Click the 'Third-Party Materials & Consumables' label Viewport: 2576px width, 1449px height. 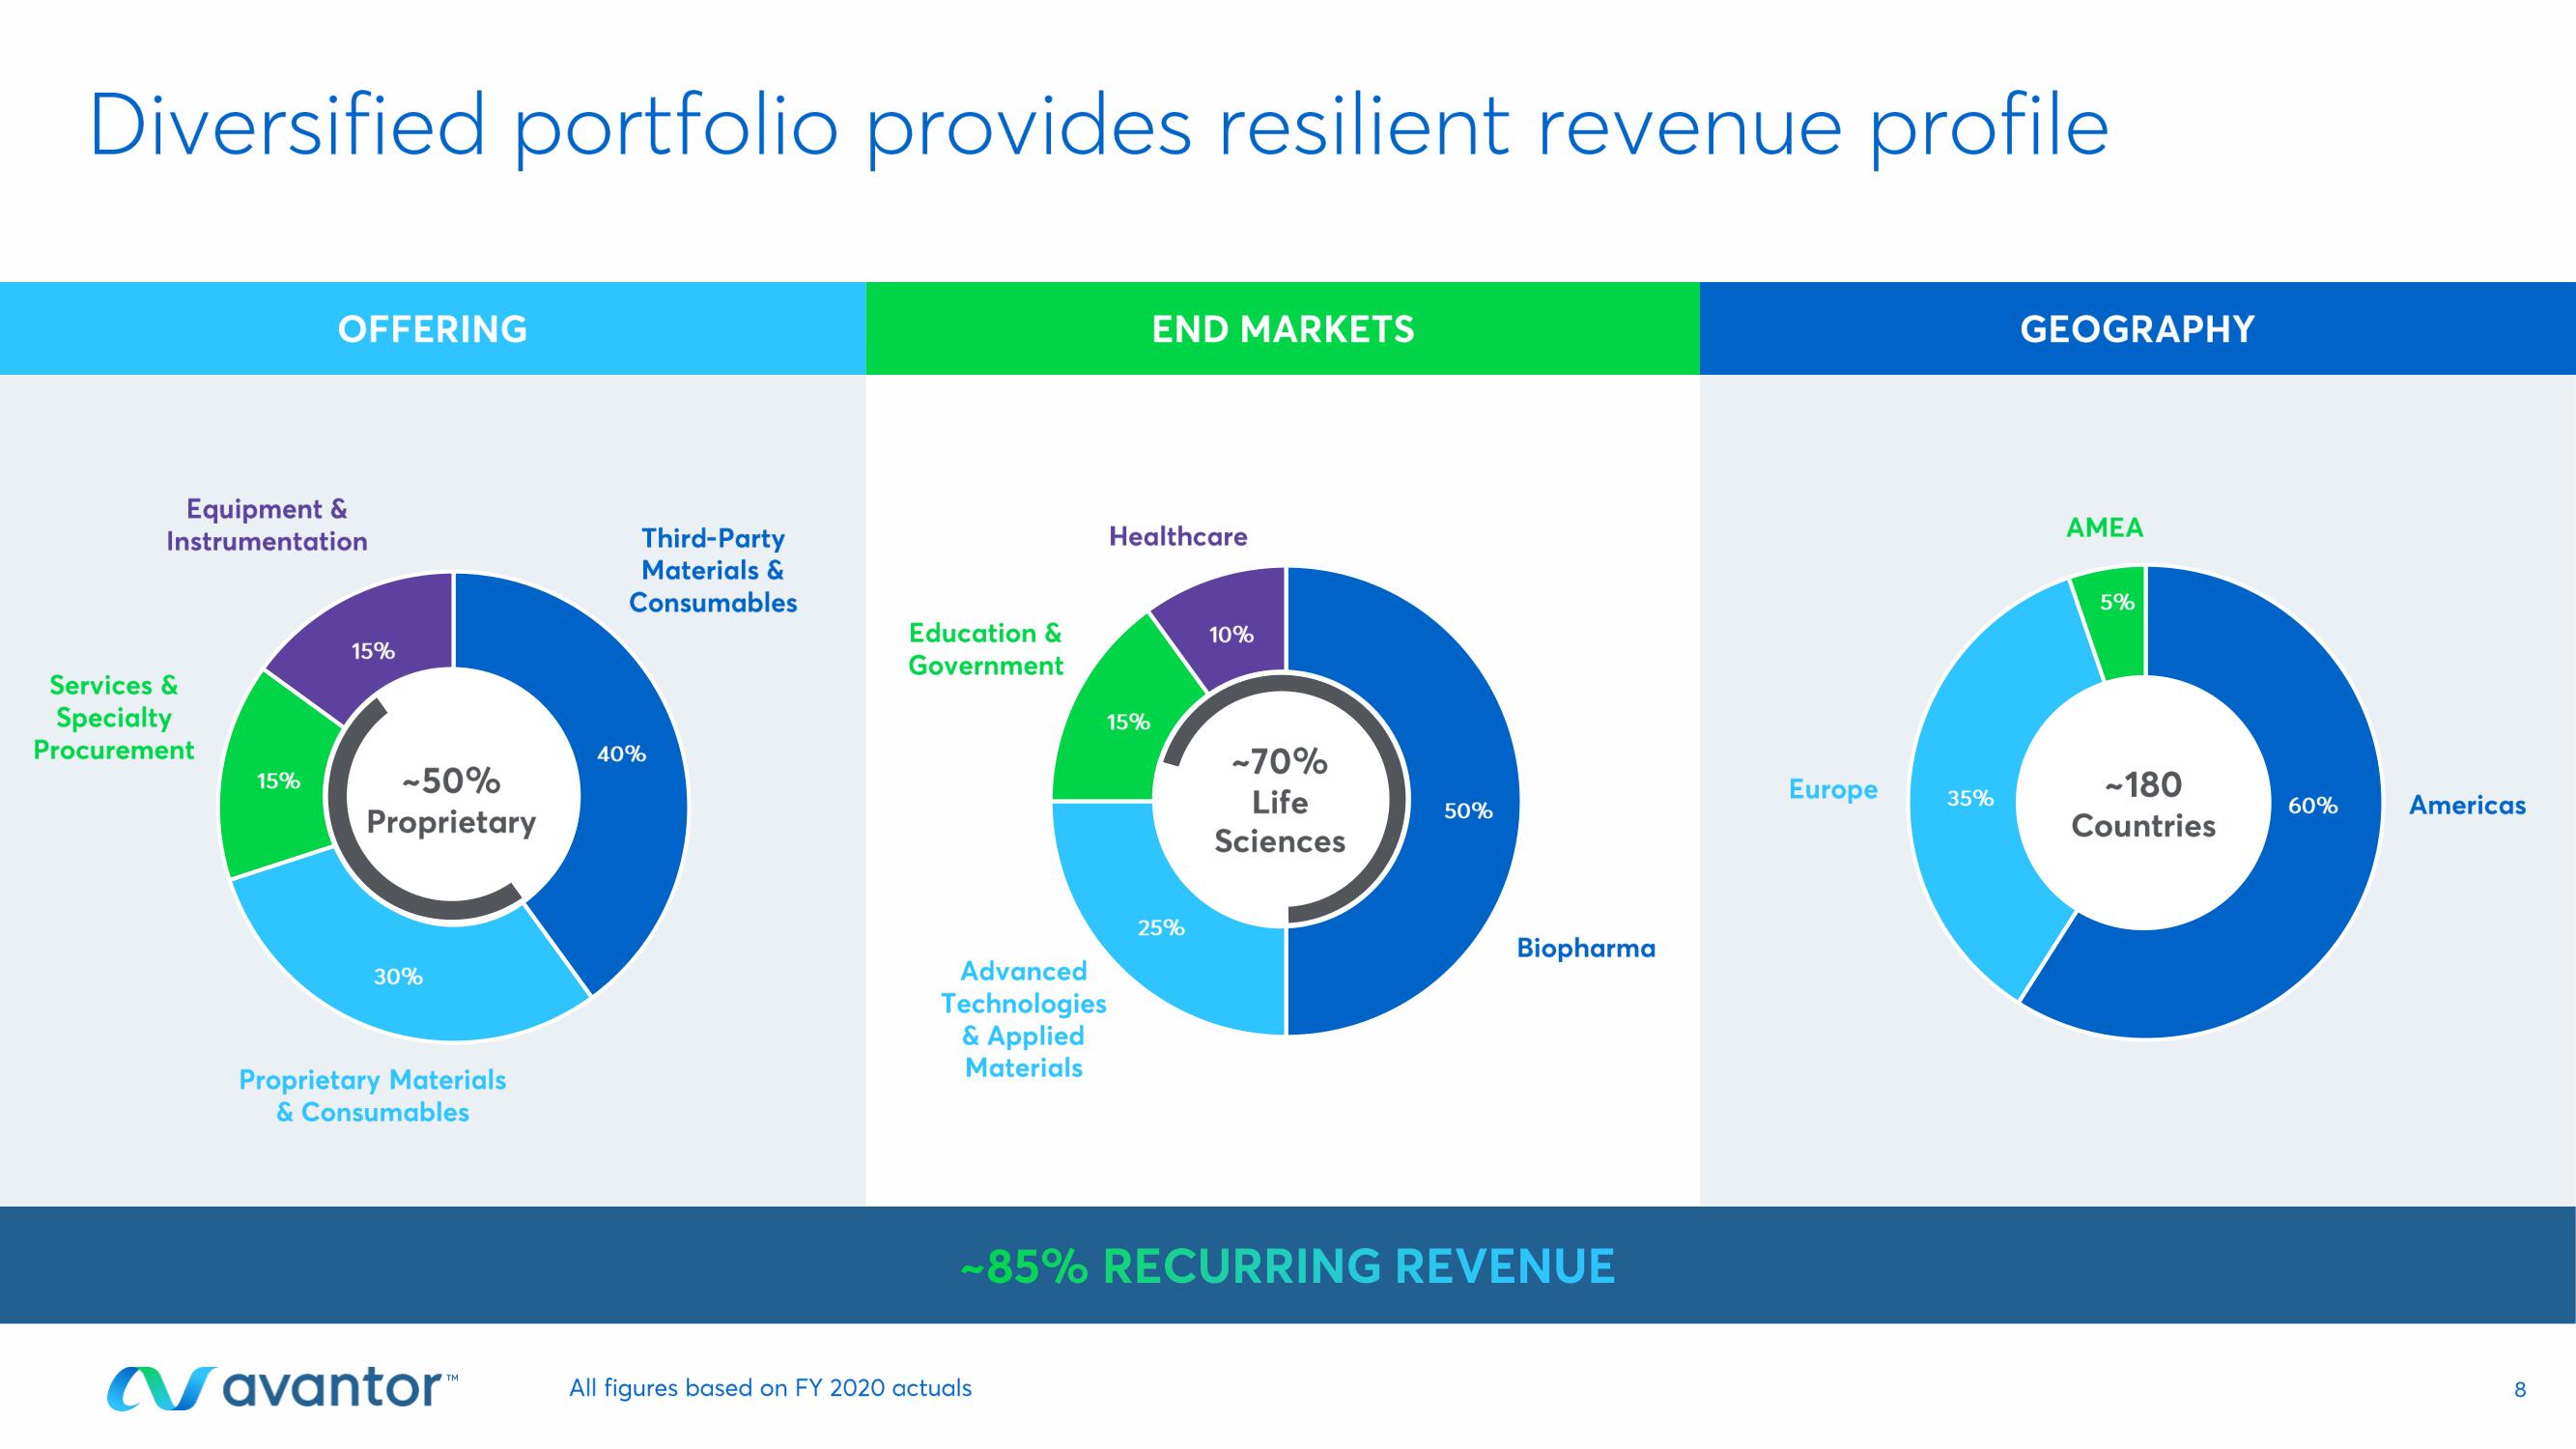[713, 570]
